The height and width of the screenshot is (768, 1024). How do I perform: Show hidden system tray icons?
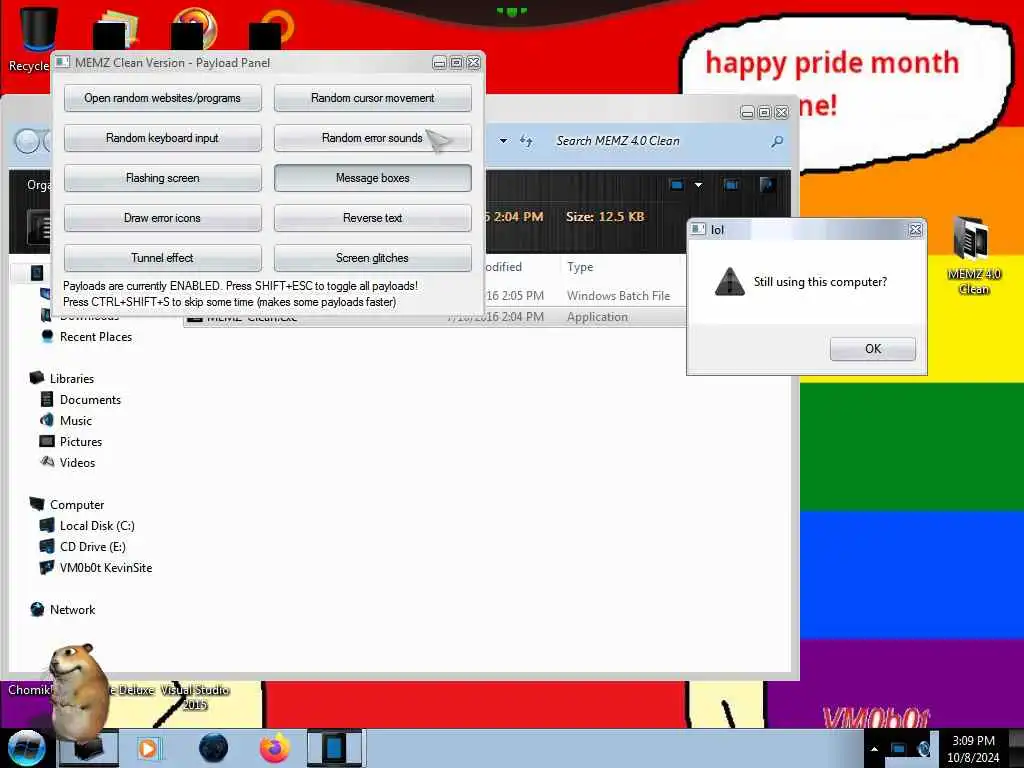pyautogui.click(x=874, y=749)
